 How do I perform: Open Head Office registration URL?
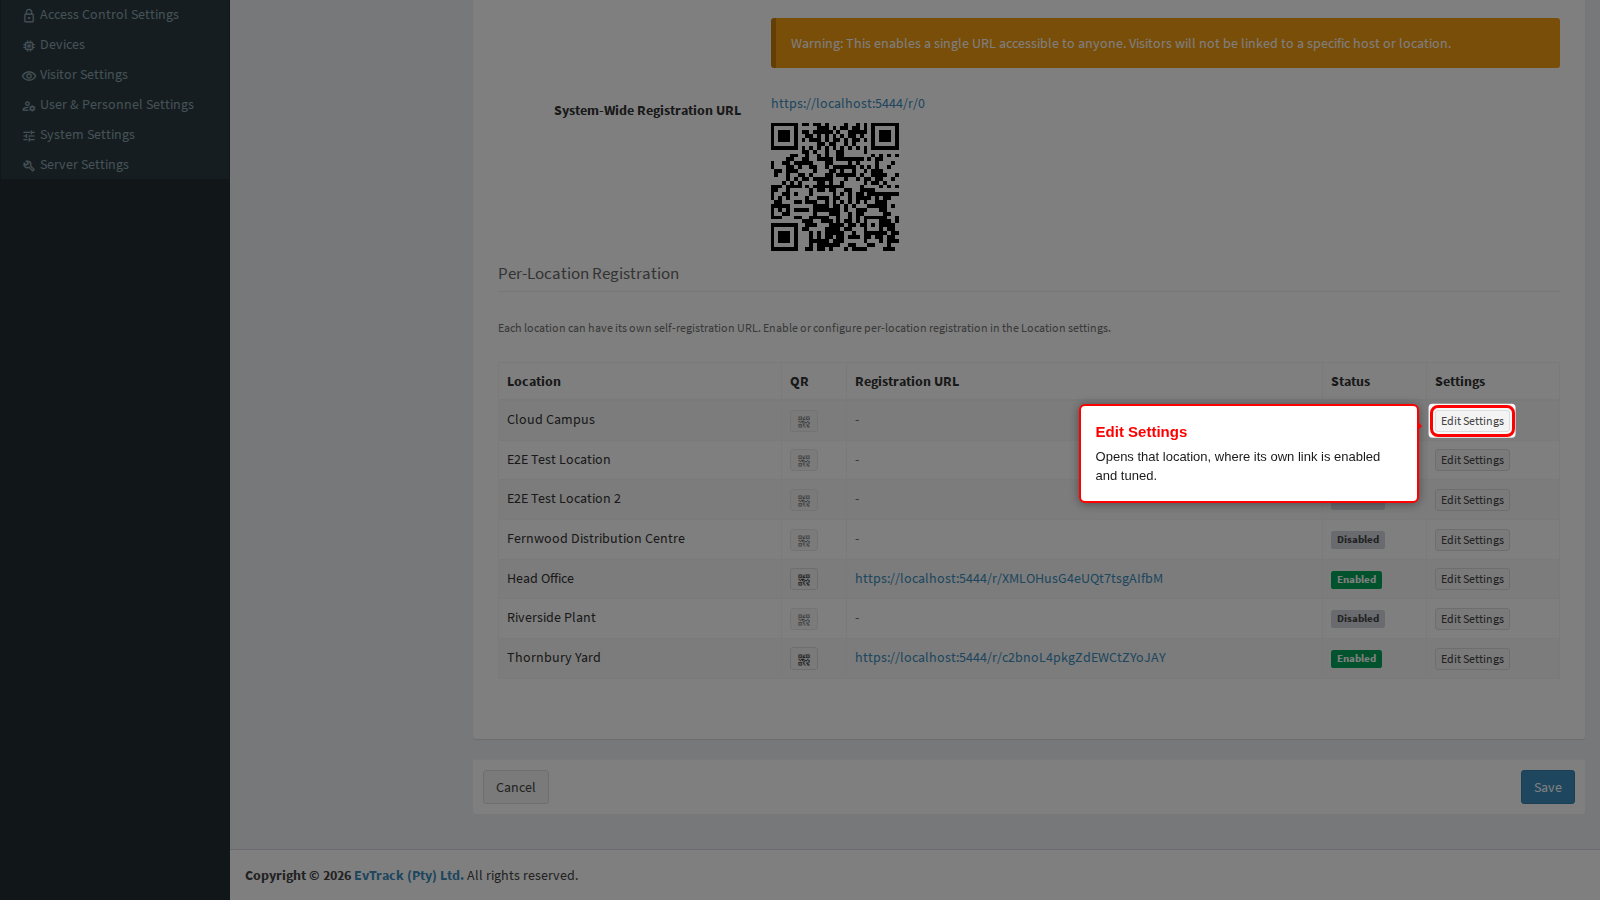point(1009,578)
